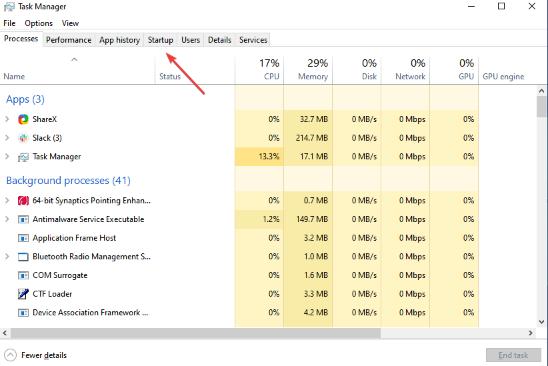
Task: Sort by the Name column header
Action: (x=78, y=70)
